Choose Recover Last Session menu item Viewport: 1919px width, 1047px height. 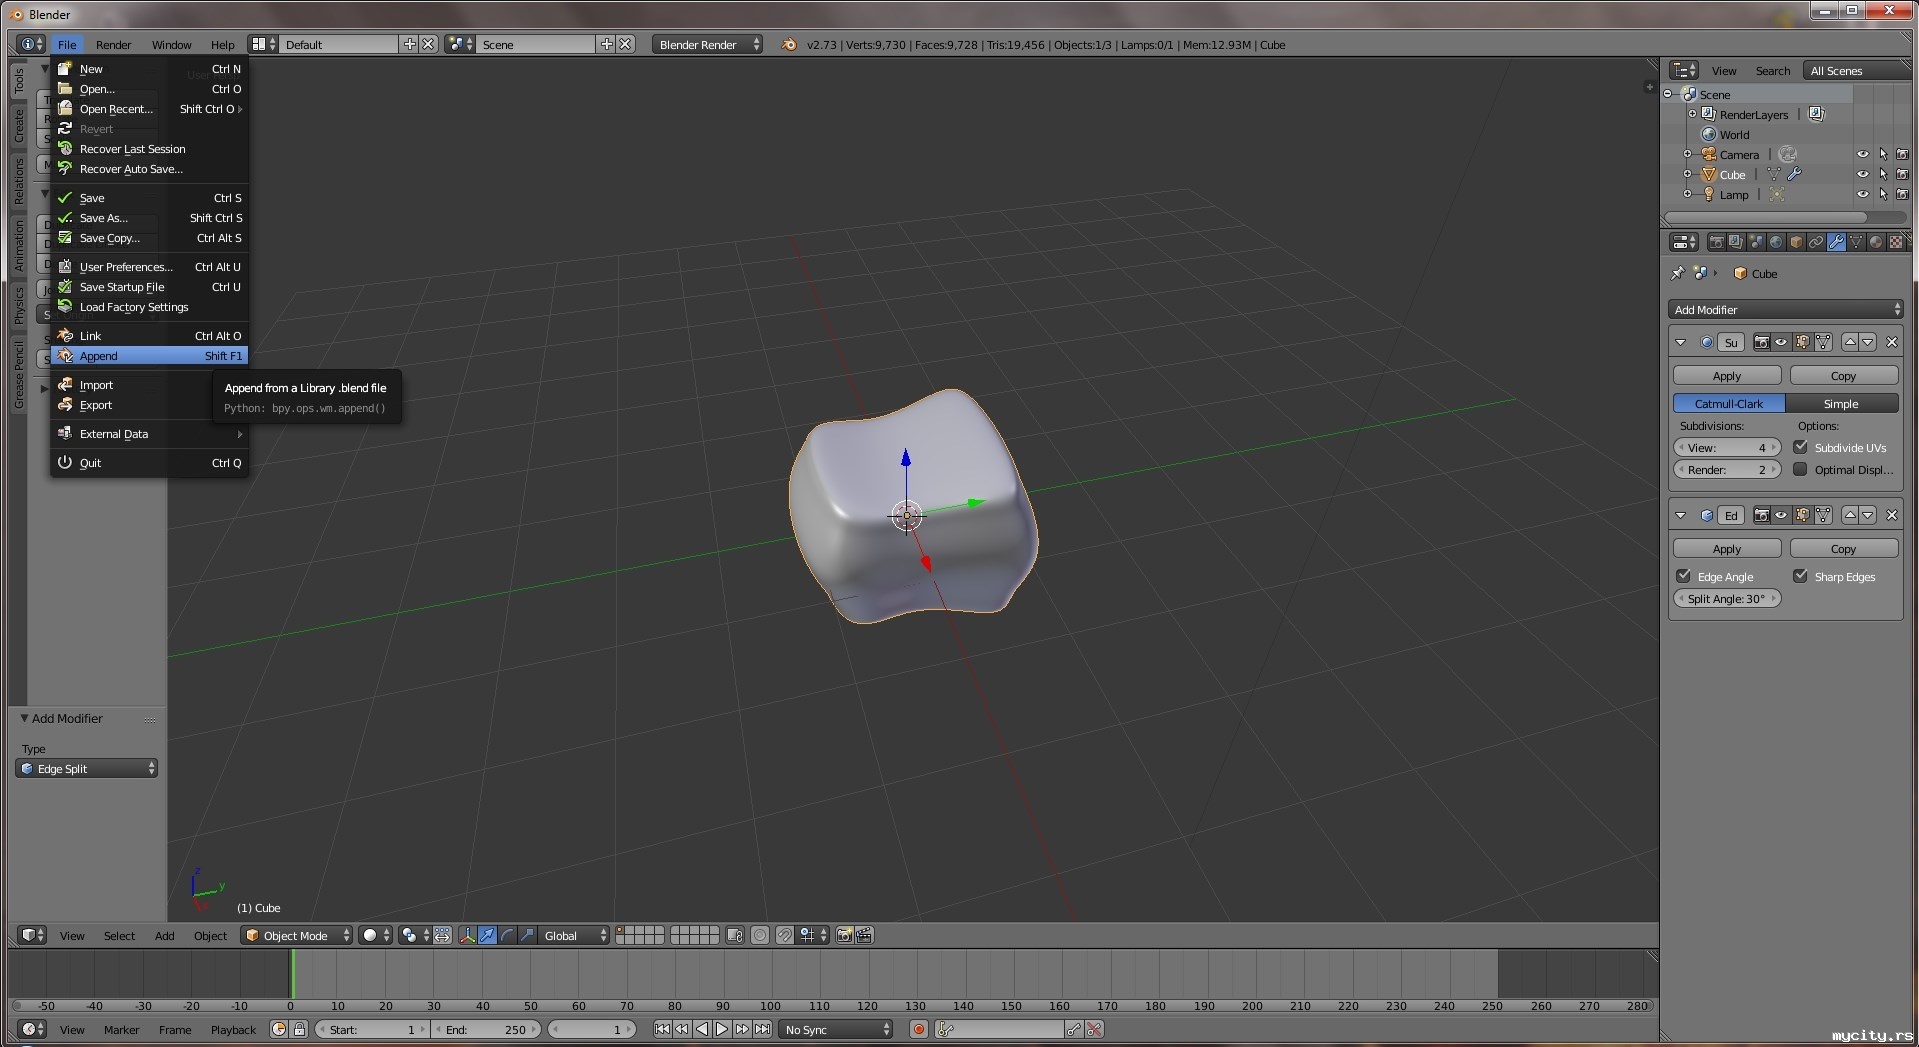pos(150,149)
